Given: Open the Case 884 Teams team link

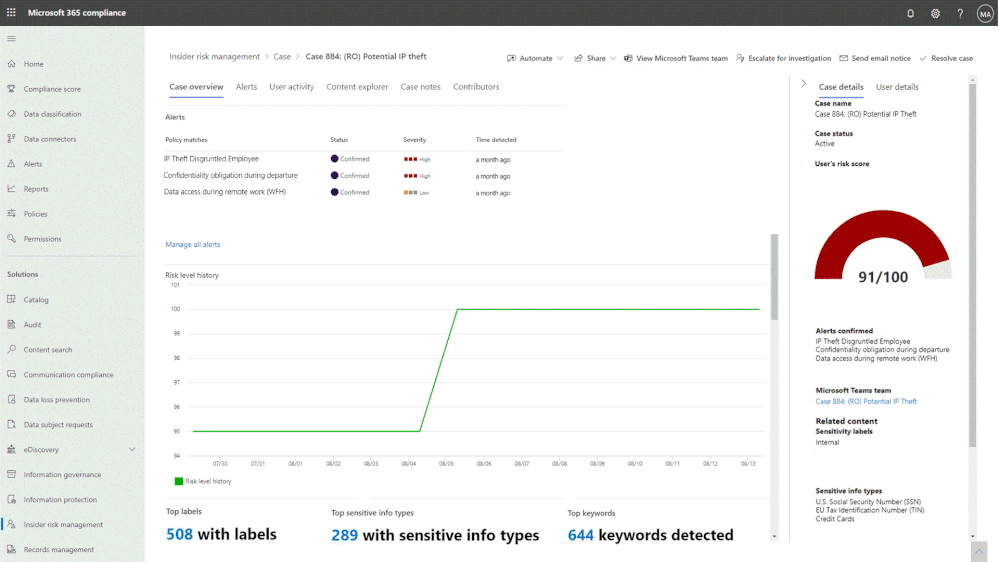Looking at the screenshot, I should (866, 401).
